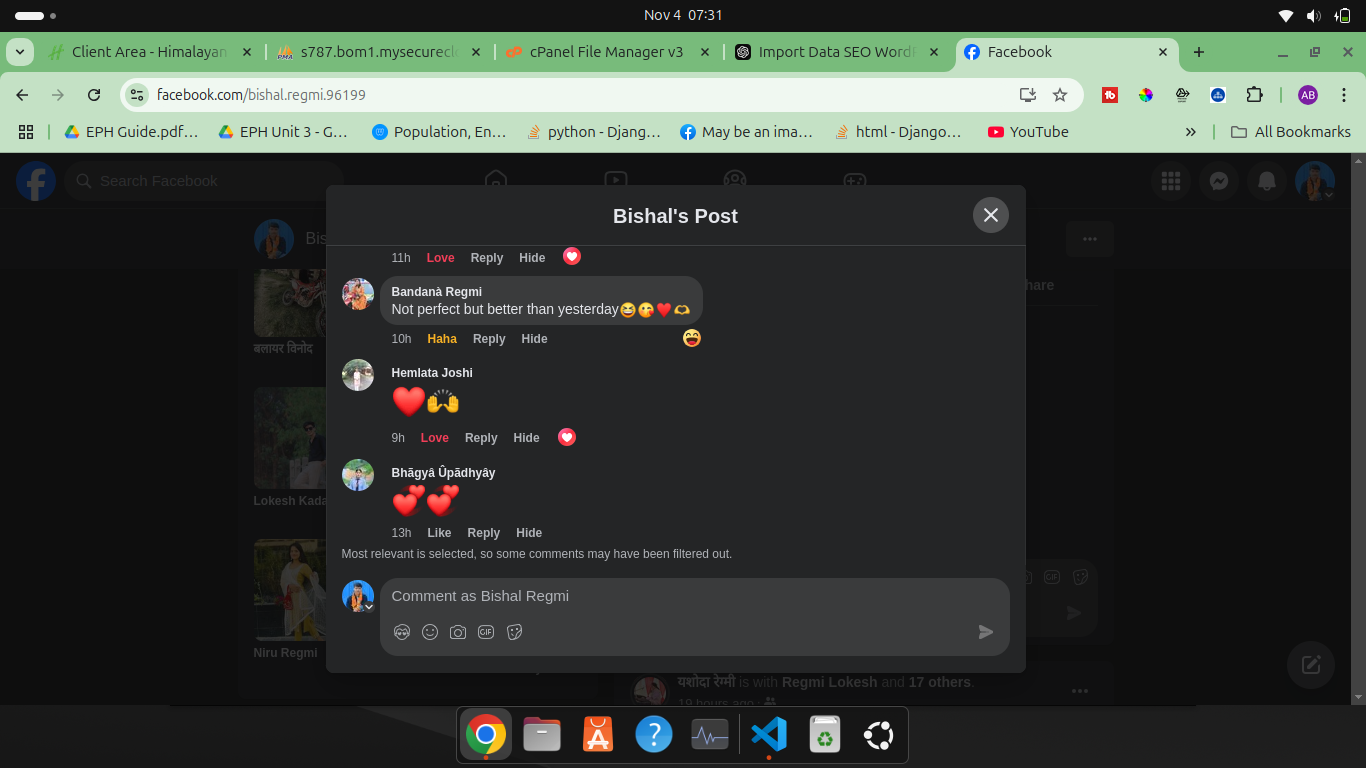Attach a photo using the camera icon
The height and width of the screenshot is (768, 1366).
click(458, 632)
